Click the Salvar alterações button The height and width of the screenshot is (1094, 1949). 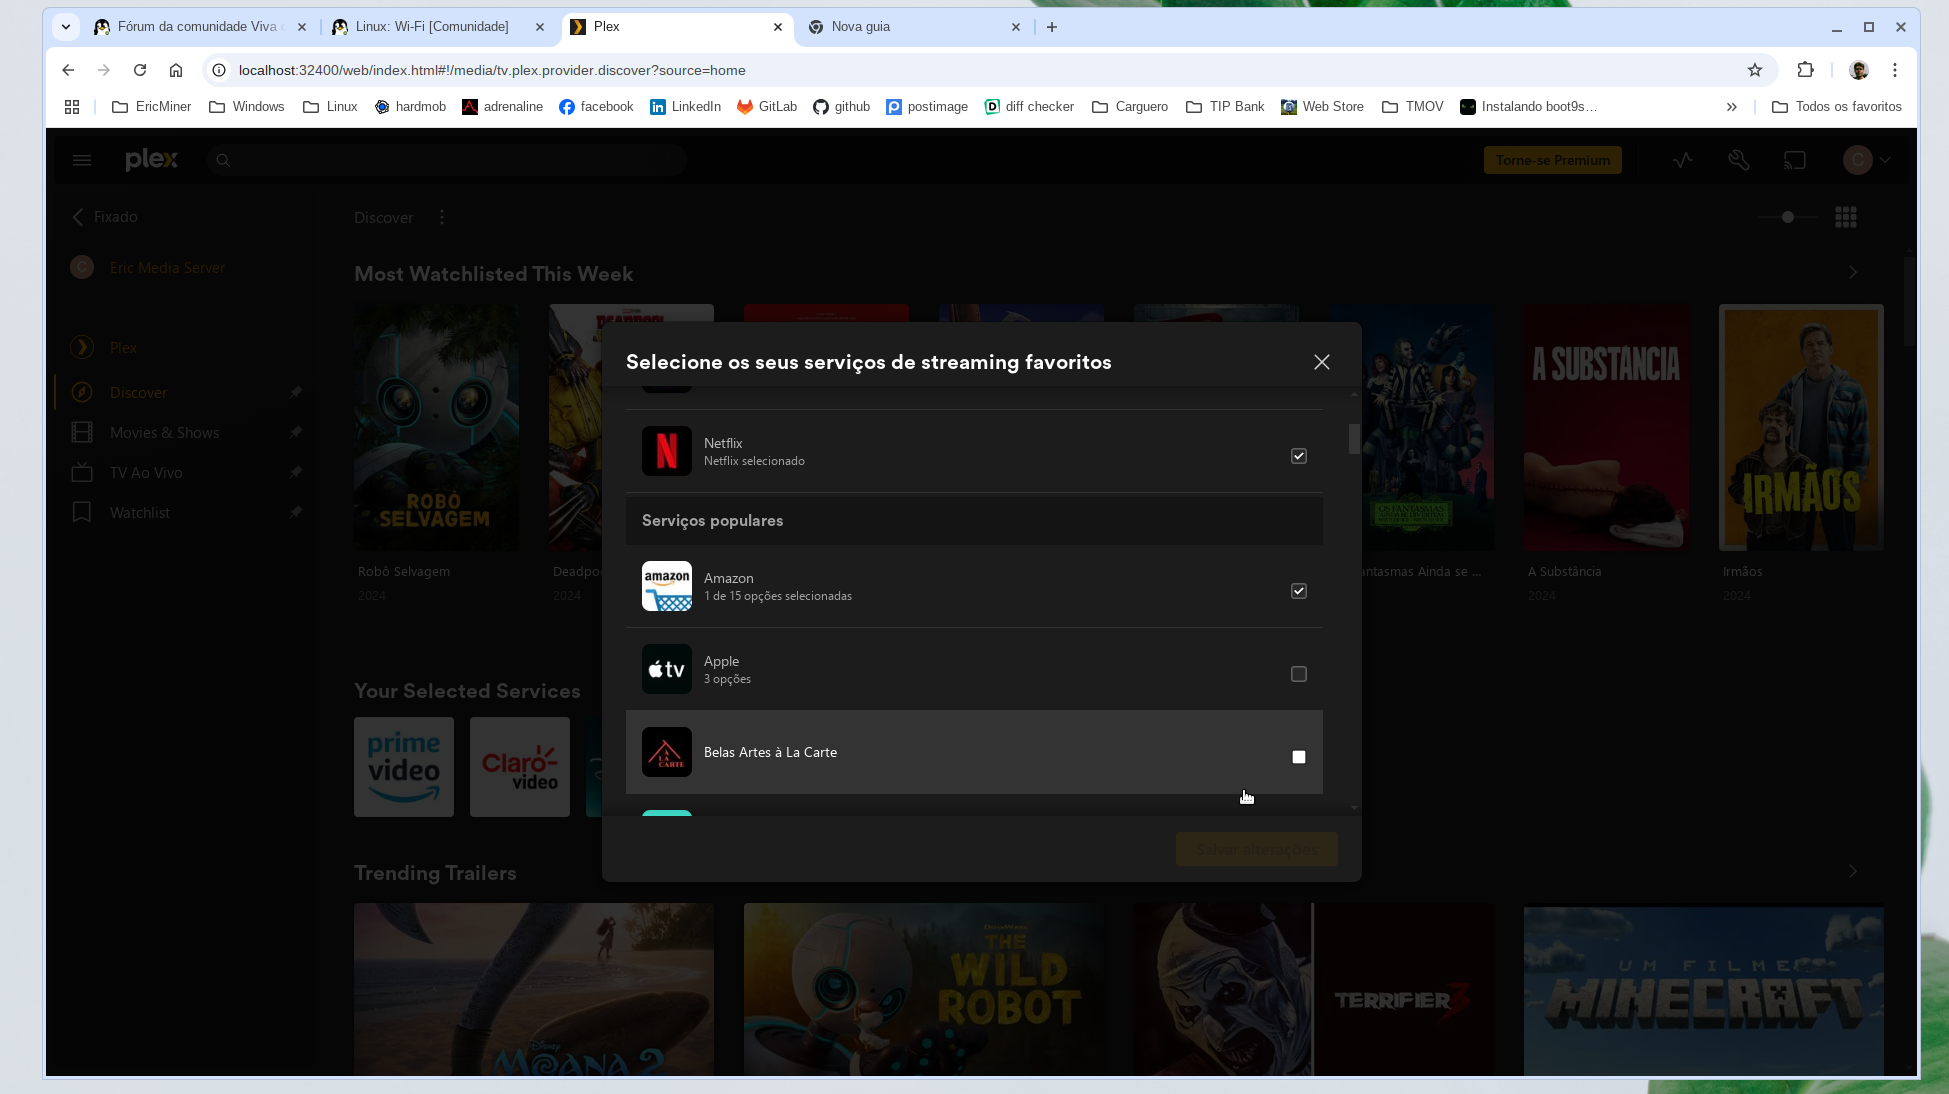coord(1256,850)
